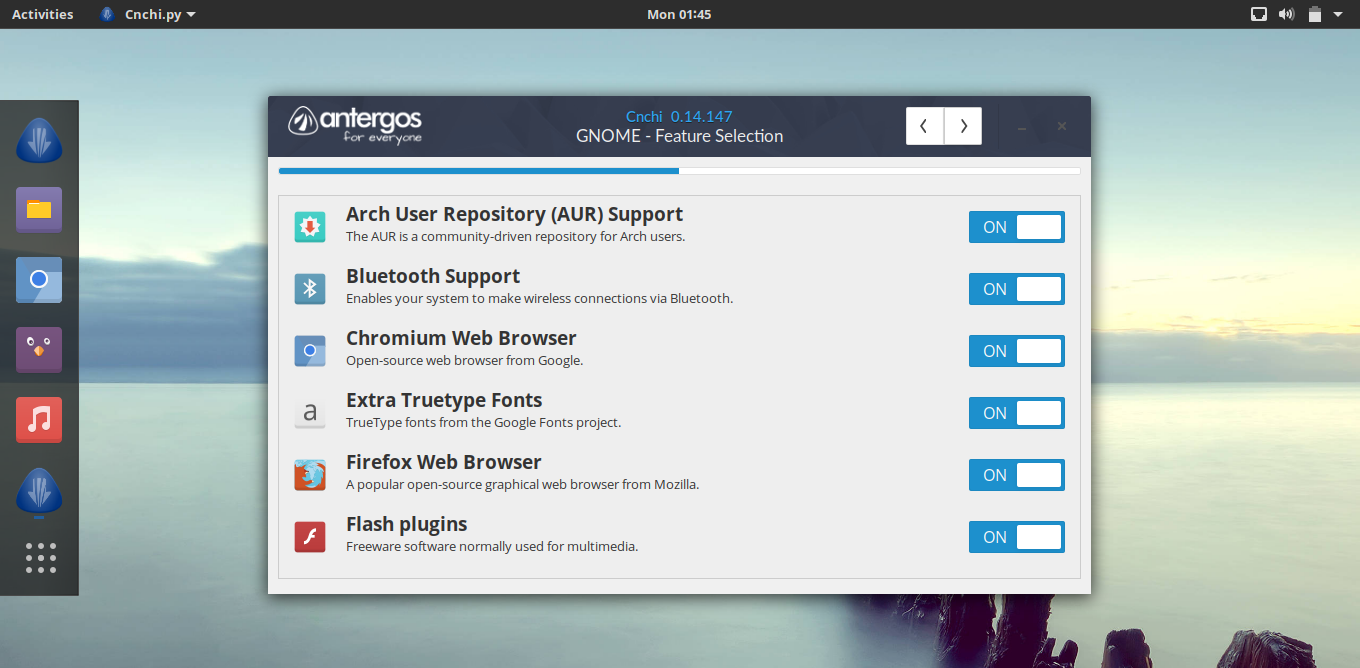
Task: Click the Firefox Web Browser icon
Action: click(310, 475)
